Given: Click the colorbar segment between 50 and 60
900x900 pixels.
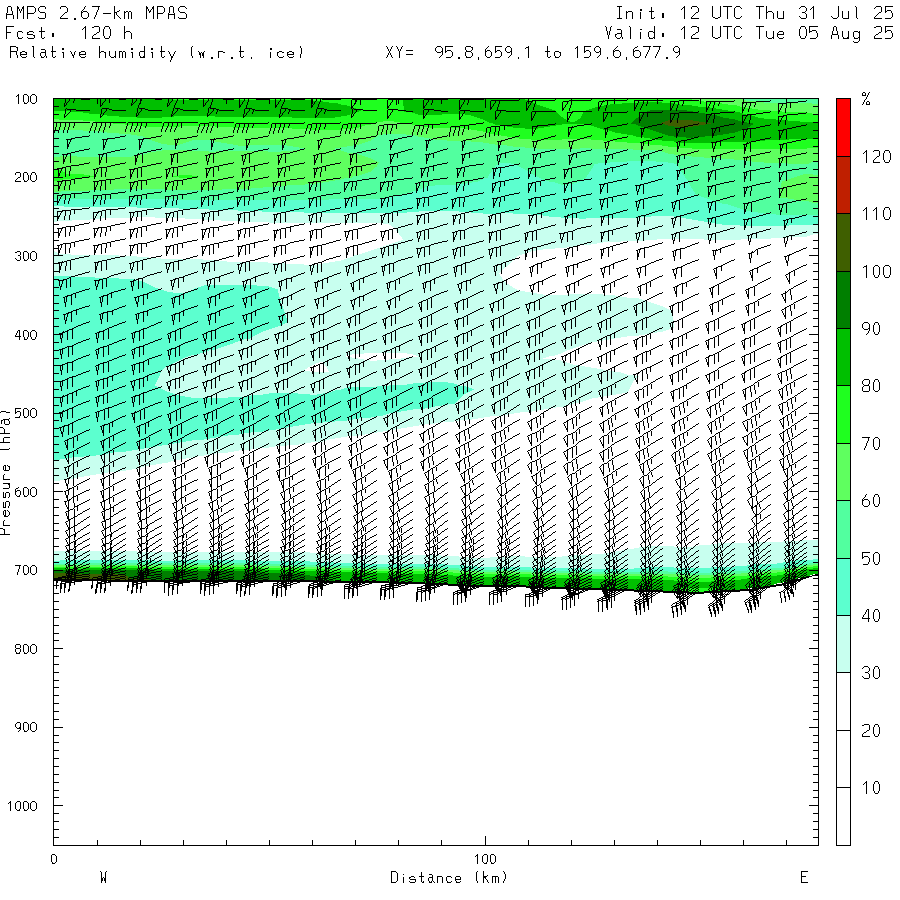Looking at the screenshot, I should (843, 529).
